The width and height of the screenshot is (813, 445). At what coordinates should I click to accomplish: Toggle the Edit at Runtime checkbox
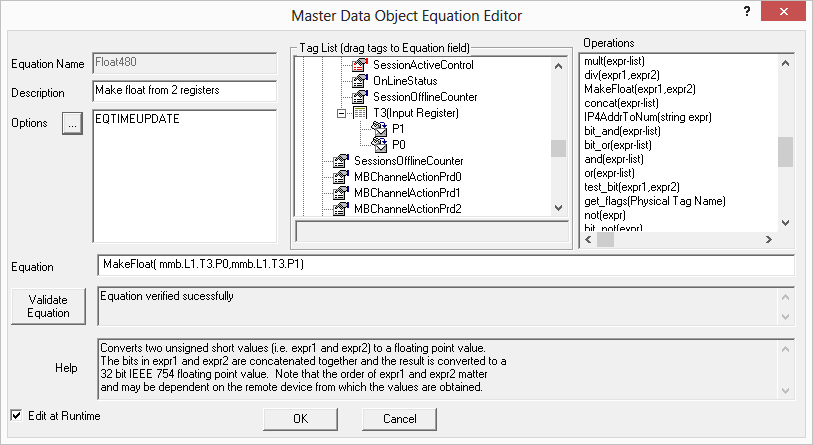(16, 415)
